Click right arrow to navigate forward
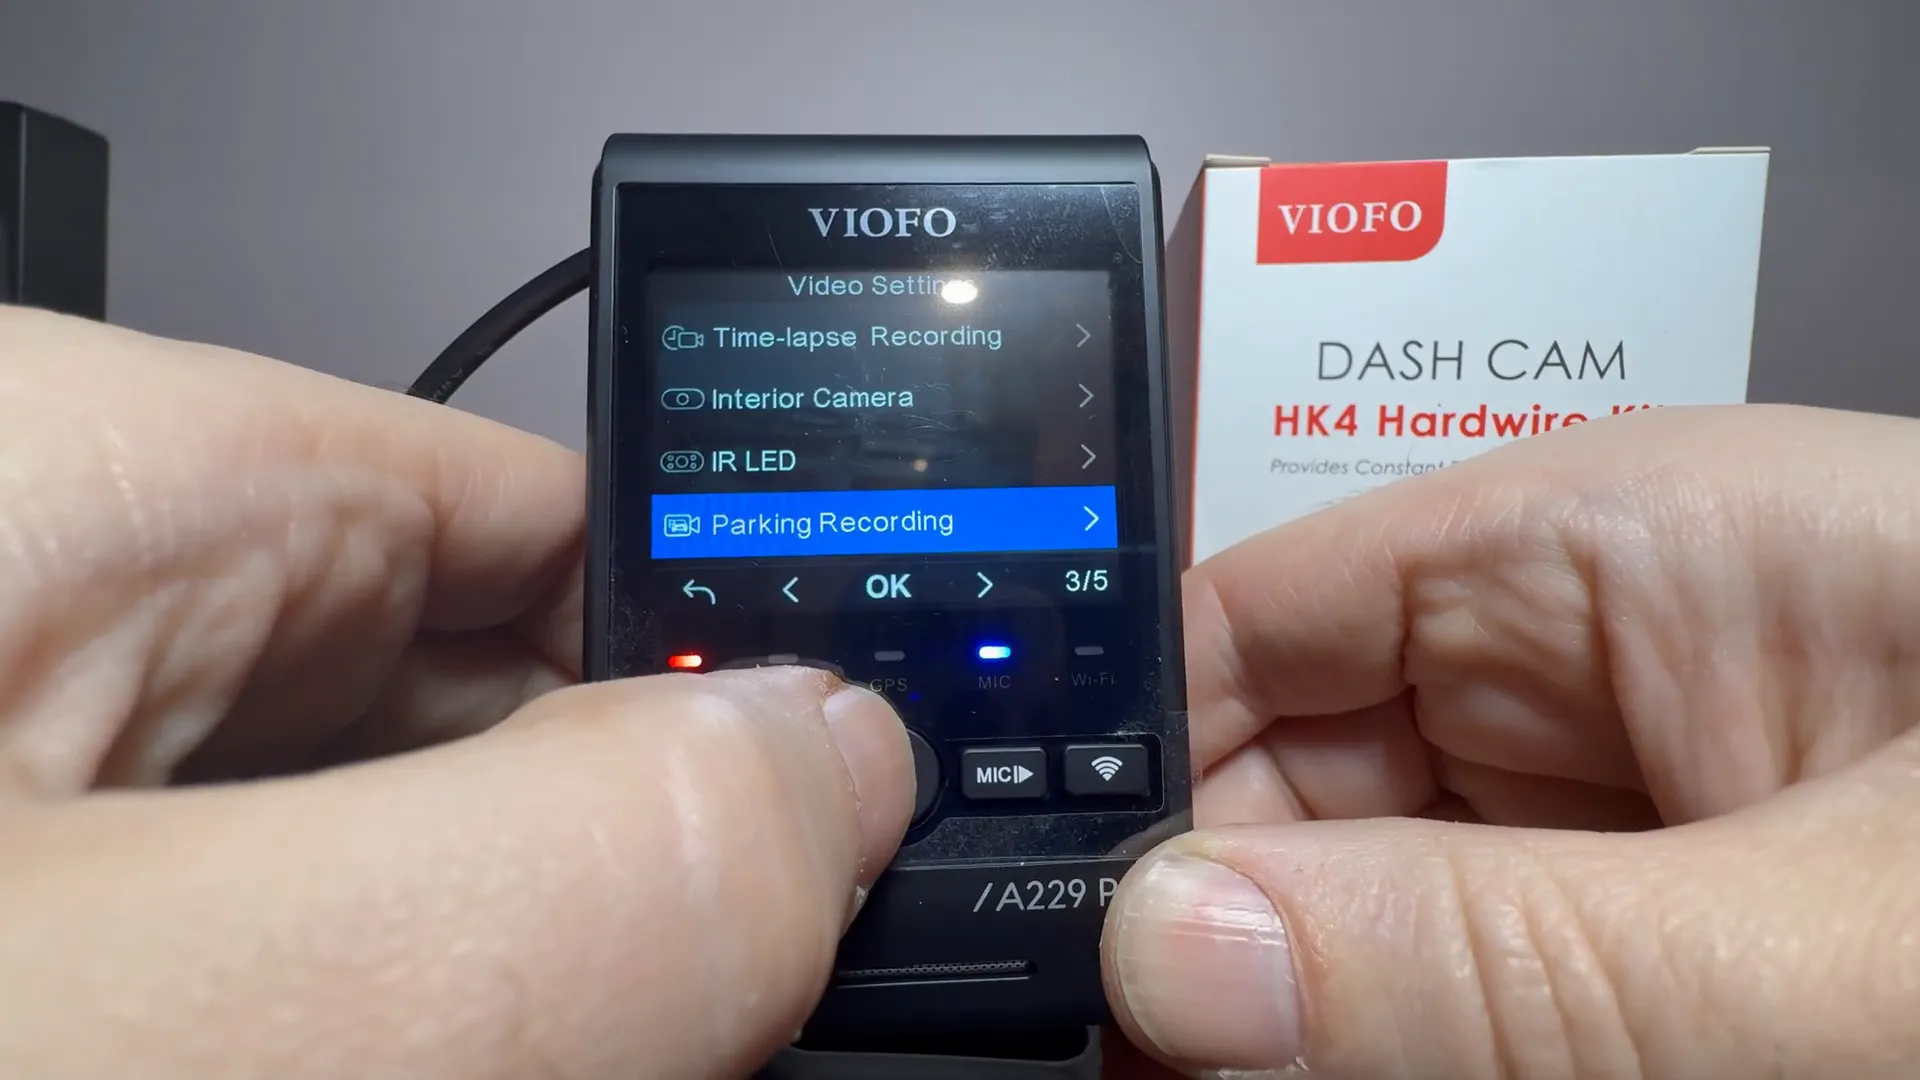Viewport: 1920px width, 1080px height. click(x=984, y=587)
